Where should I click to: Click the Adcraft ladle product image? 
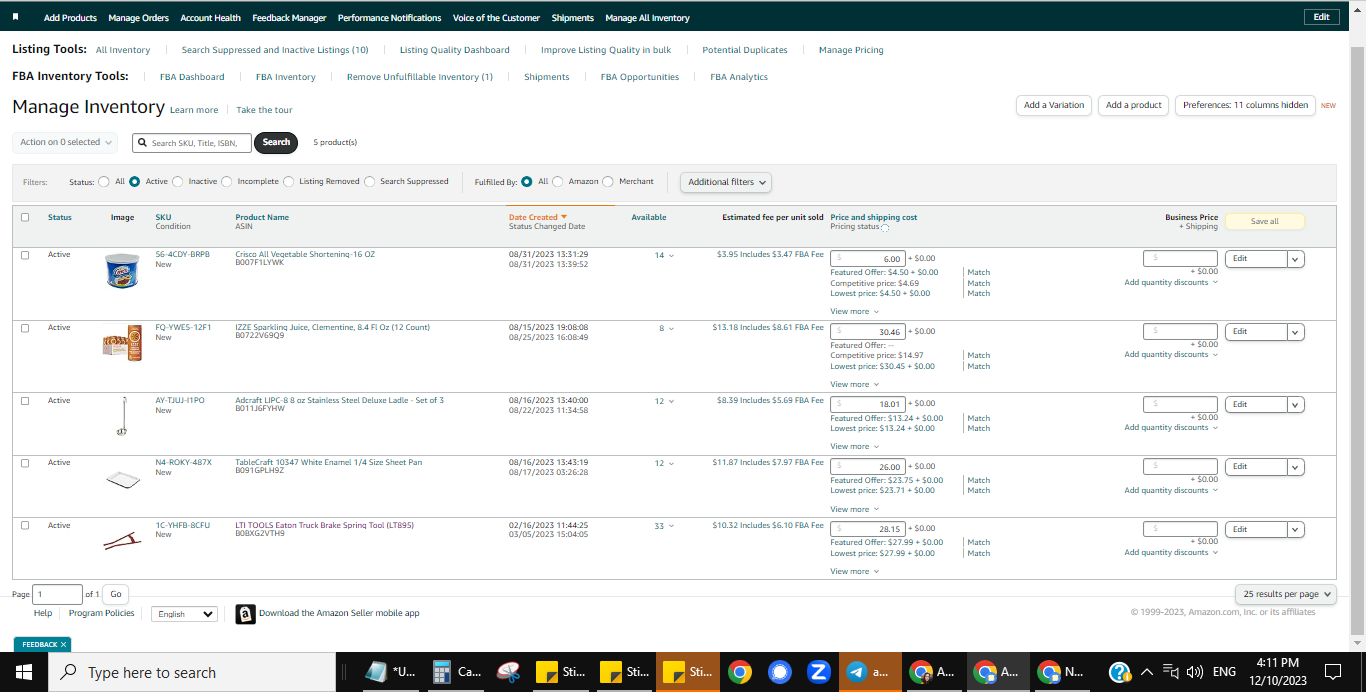[x=120, y=416]
